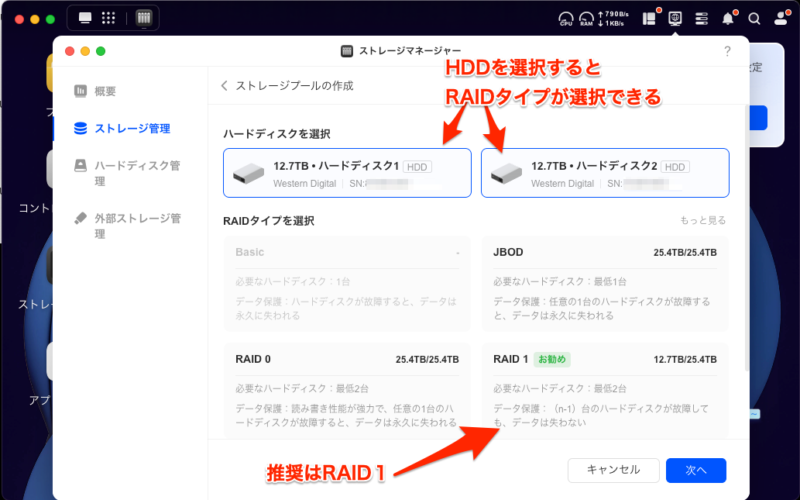Screen dimensions: 800x500
Task: Choose the RAID 0 type option
Action: click(347, 390)
